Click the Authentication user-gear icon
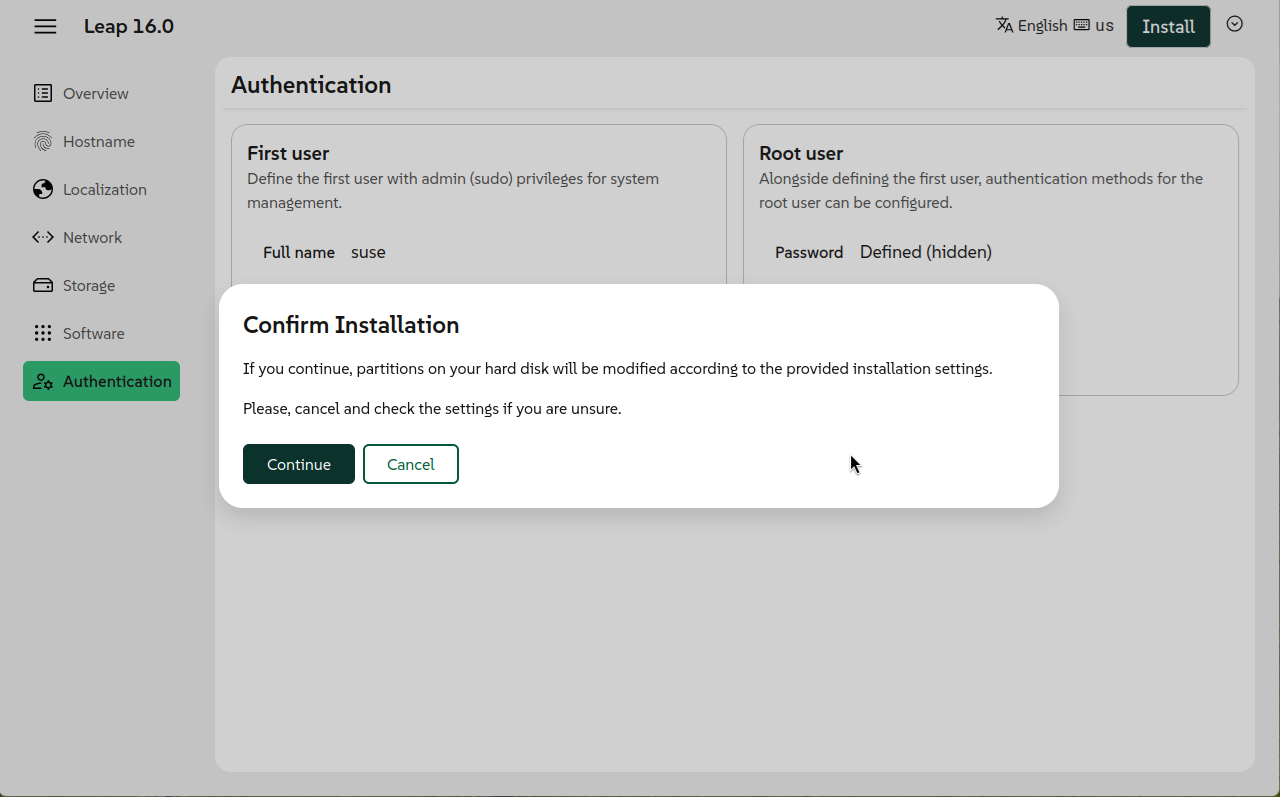 tap(43, 381)
